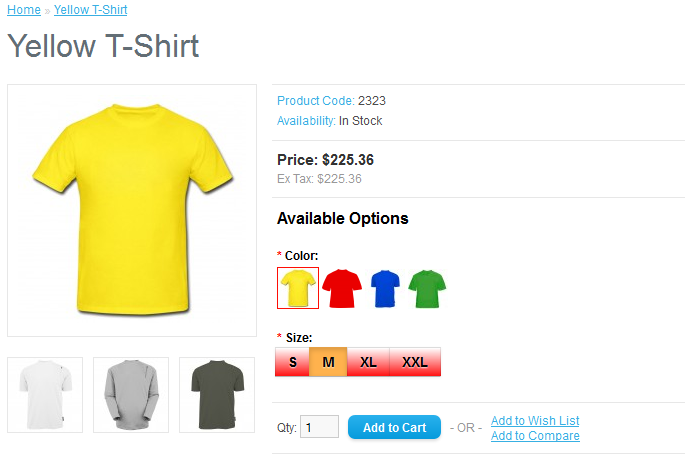
Task: Go to Home breadcrumb link
Action: (x=24, y=10)
